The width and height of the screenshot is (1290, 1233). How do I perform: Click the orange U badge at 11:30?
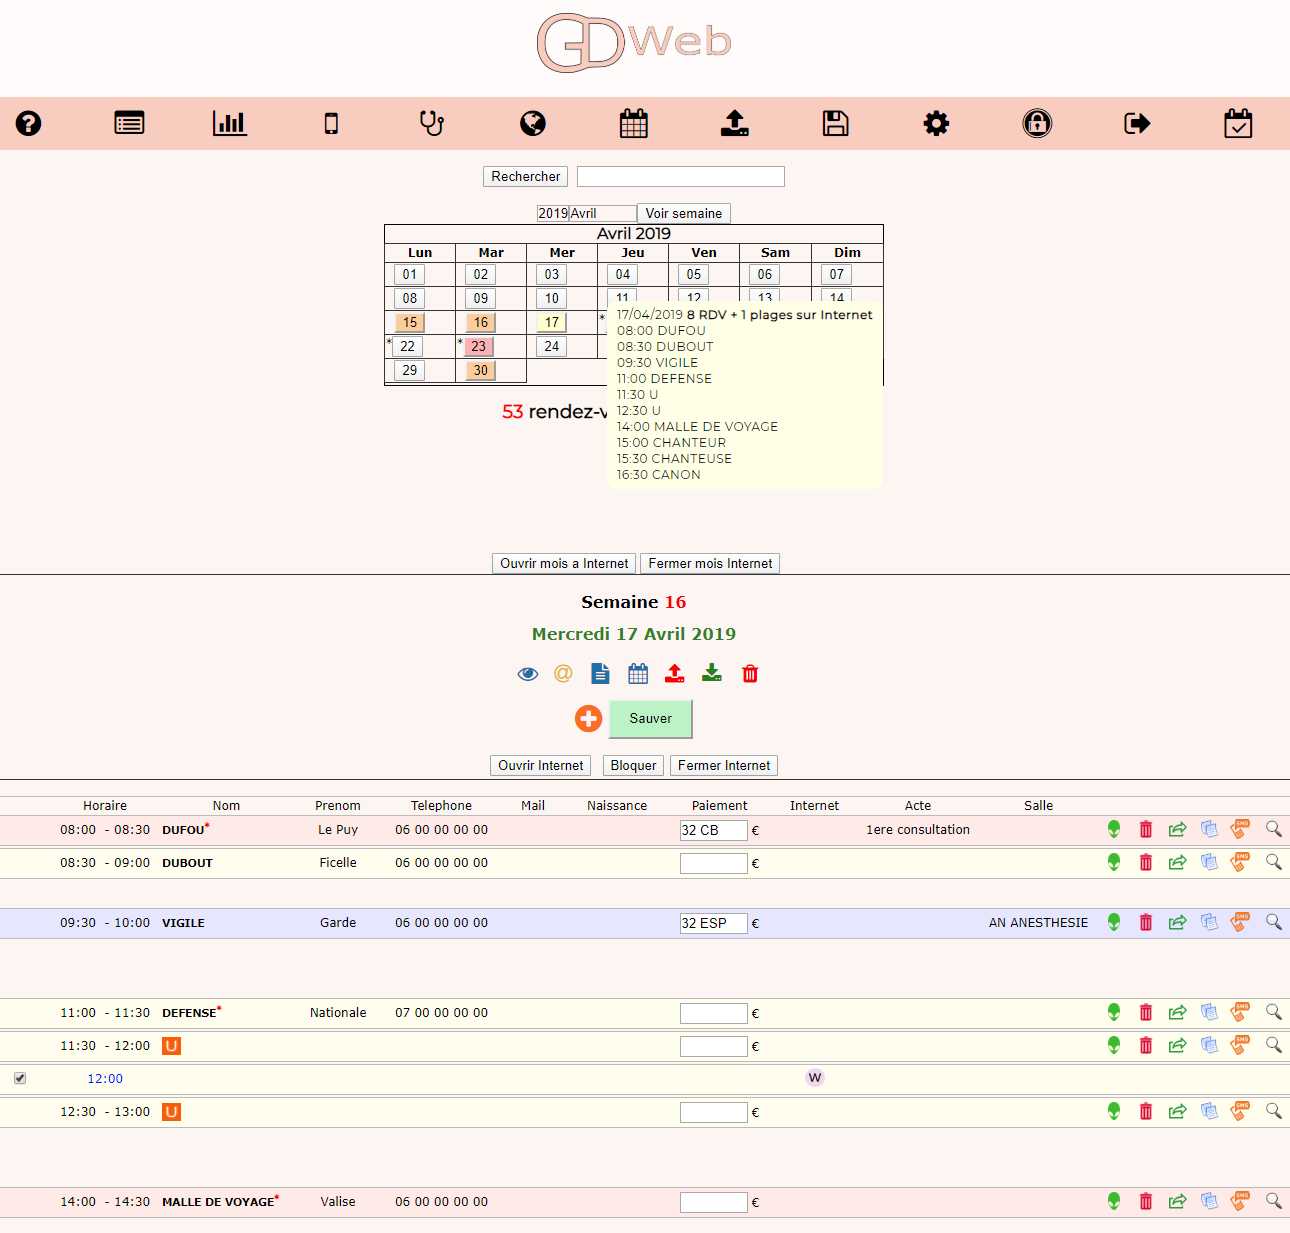point(172,1046)
